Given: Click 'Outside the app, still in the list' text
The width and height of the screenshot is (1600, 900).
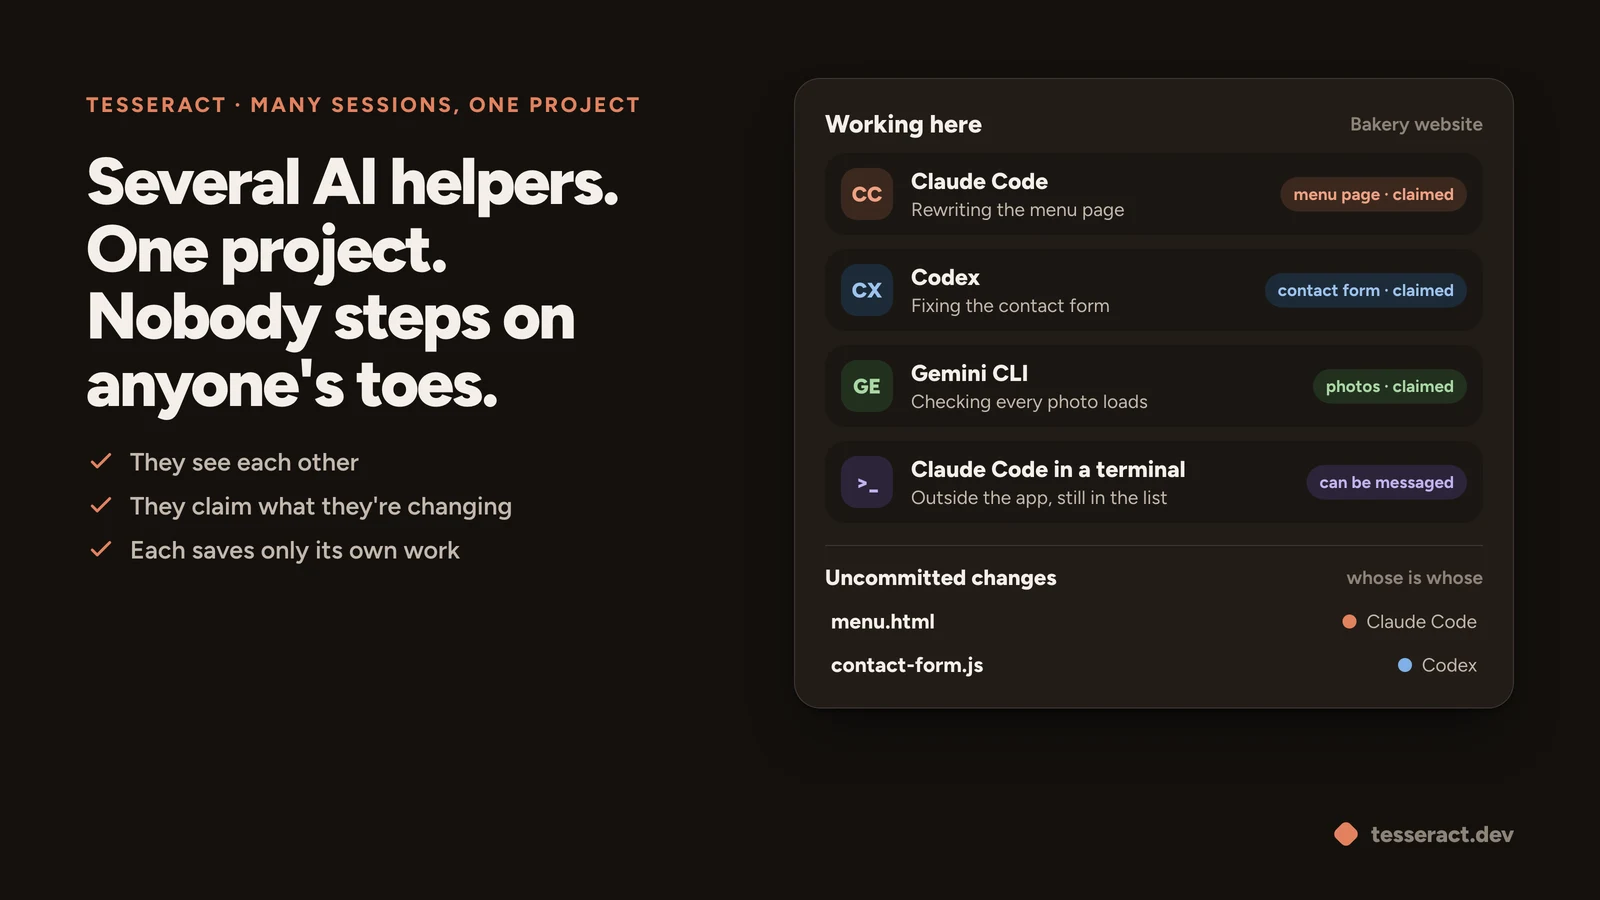Looking at the screenshot, I should [1038, 498].
